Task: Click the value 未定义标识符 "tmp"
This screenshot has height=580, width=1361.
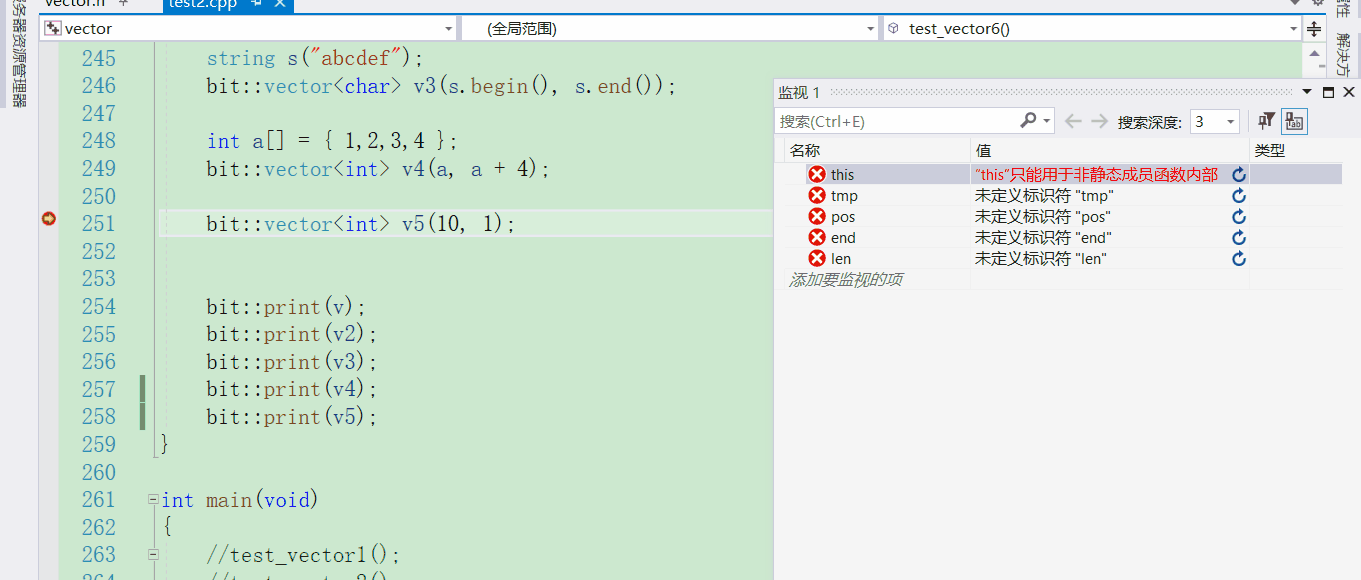Action: coord(1044,196)
